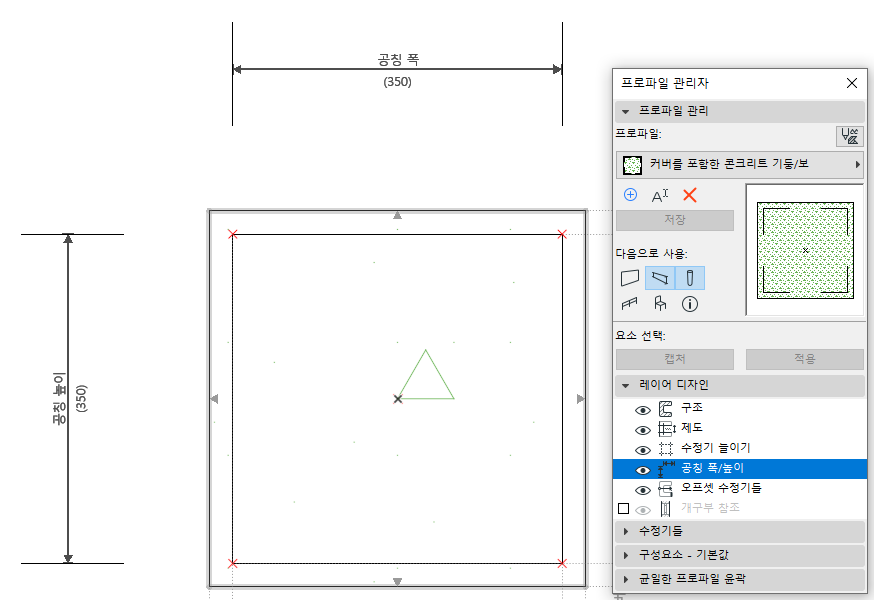Collapse the 레이어 디자인 section
Viewport: 874px width, 600px height.
(740, 385)
